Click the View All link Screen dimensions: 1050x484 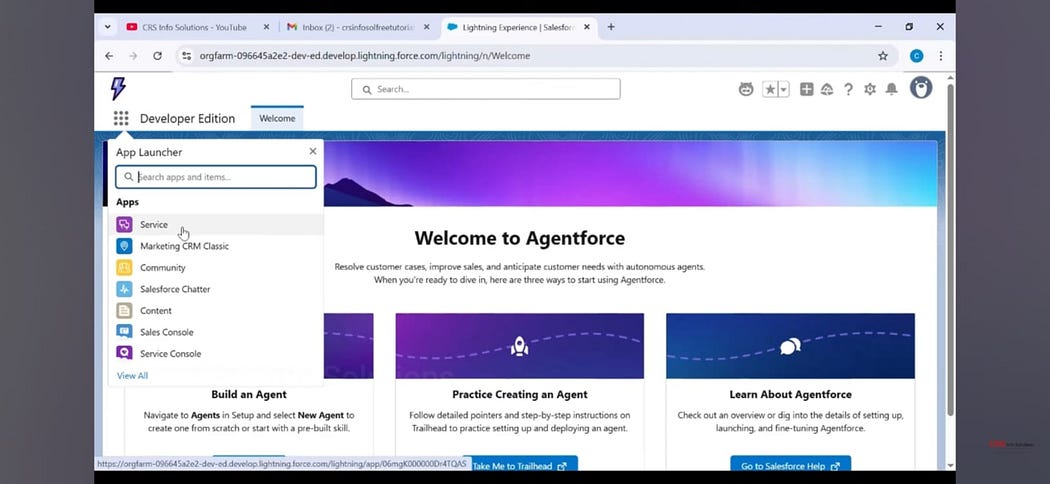133,376
